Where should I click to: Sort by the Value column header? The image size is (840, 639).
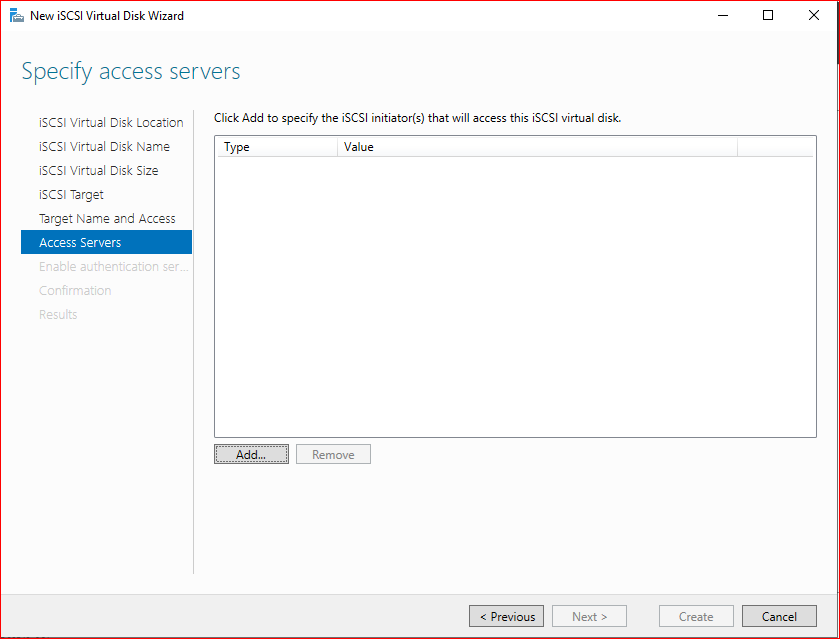click(x=537, y=147)
